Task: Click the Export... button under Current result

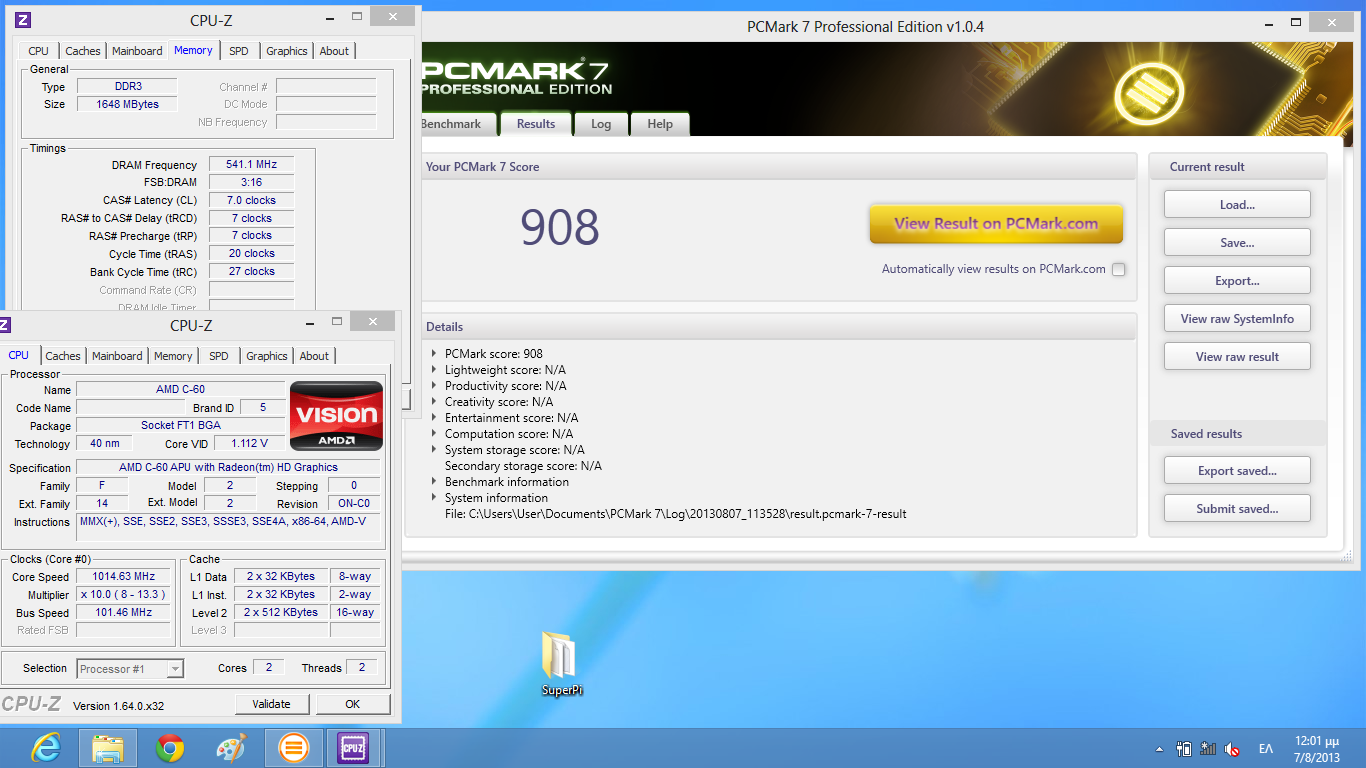Action: (1237, 281)
